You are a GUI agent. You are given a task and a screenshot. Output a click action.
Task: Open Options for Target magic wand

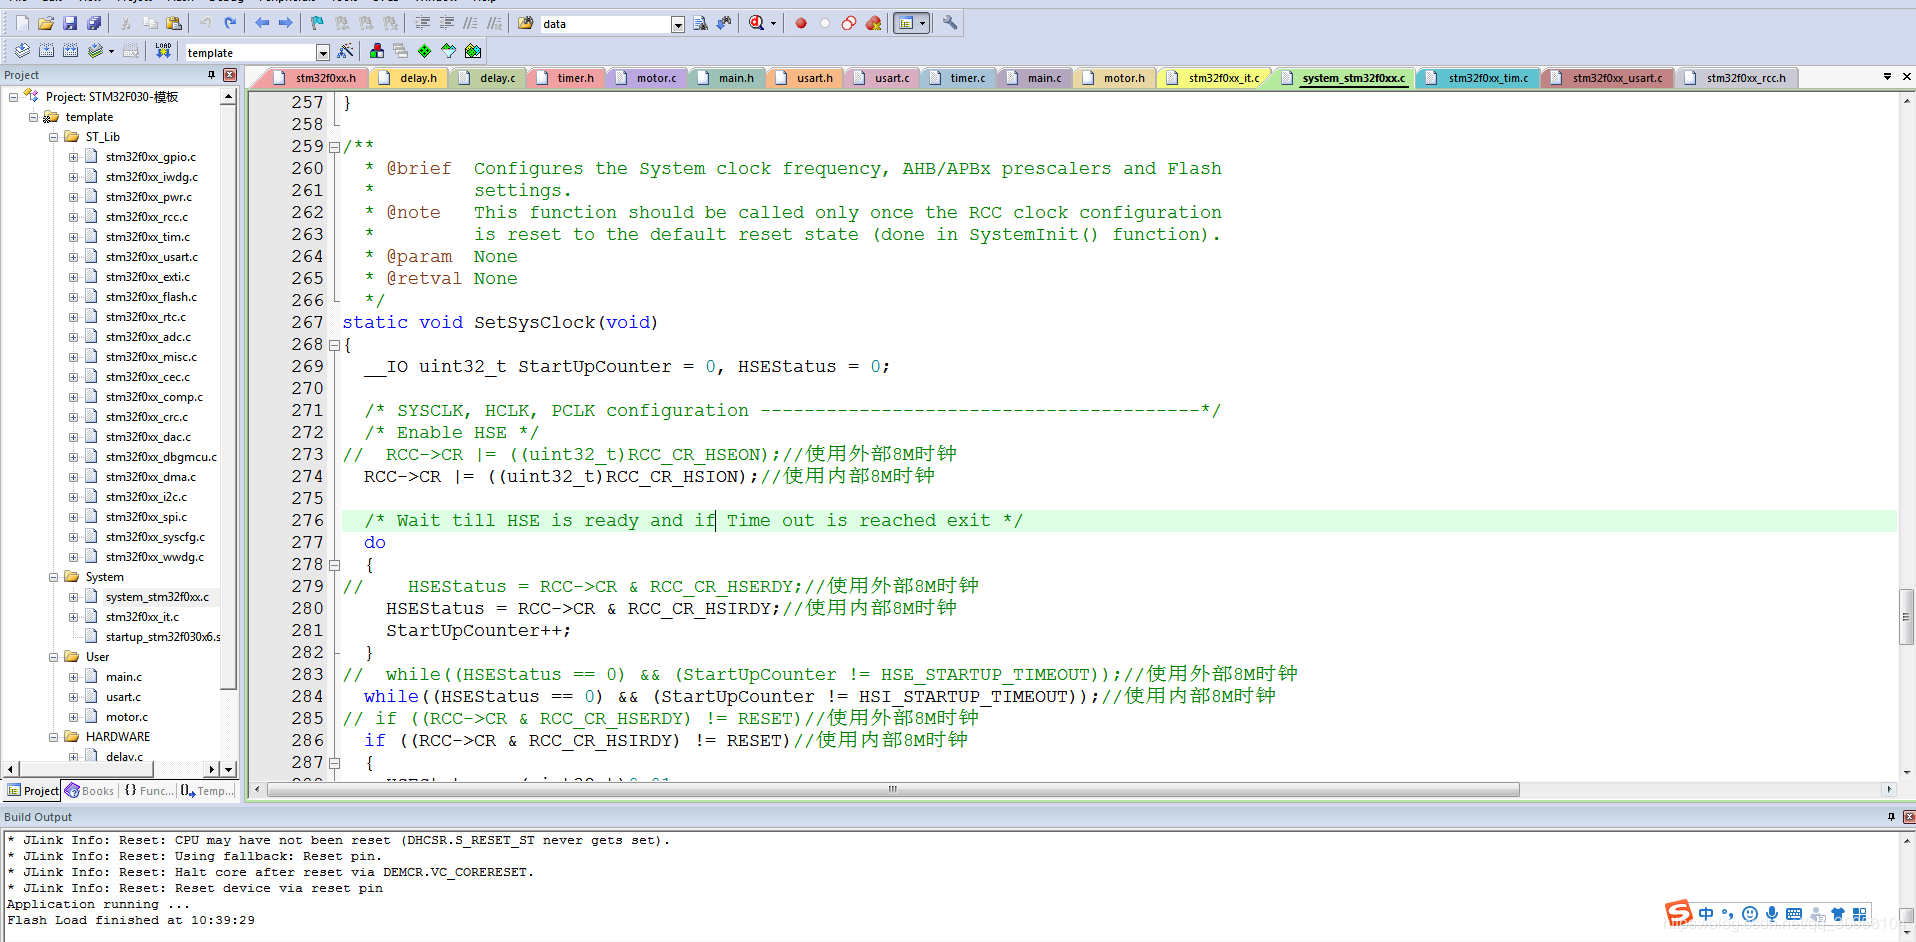click(x=346, y=51)
